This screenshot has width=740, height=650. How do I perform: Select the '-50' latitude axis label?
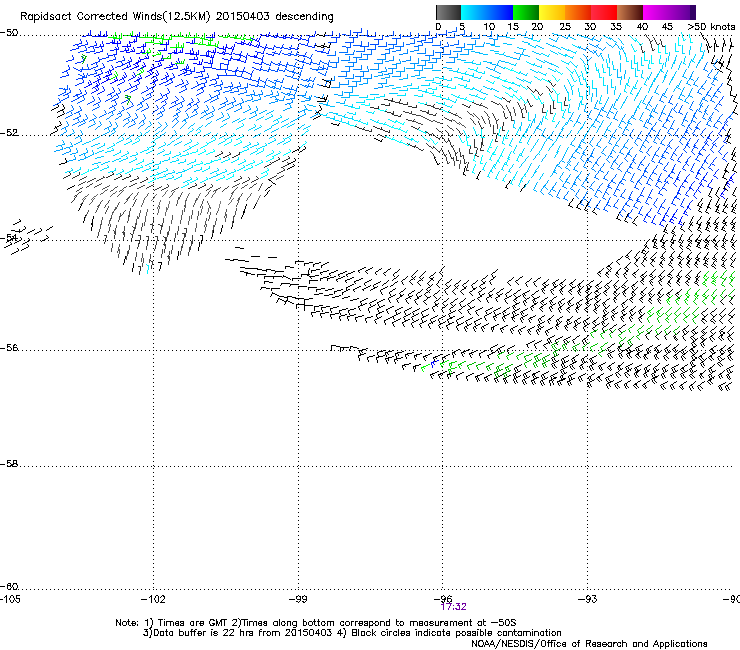tap(9, 33)
